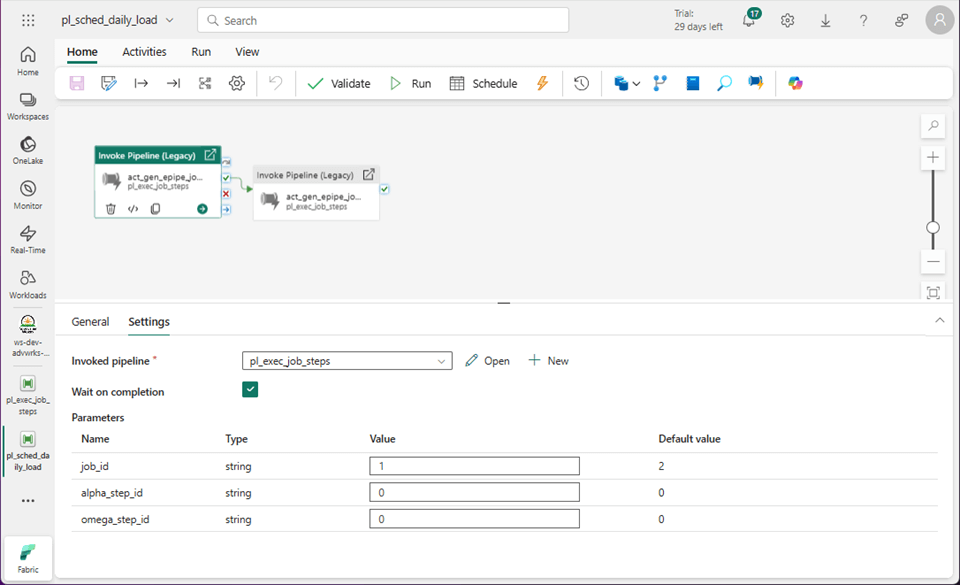Delete the selected Invoke Pipeline activity
The width and height of the screenshot is (960, 585).
coord(111,209)
